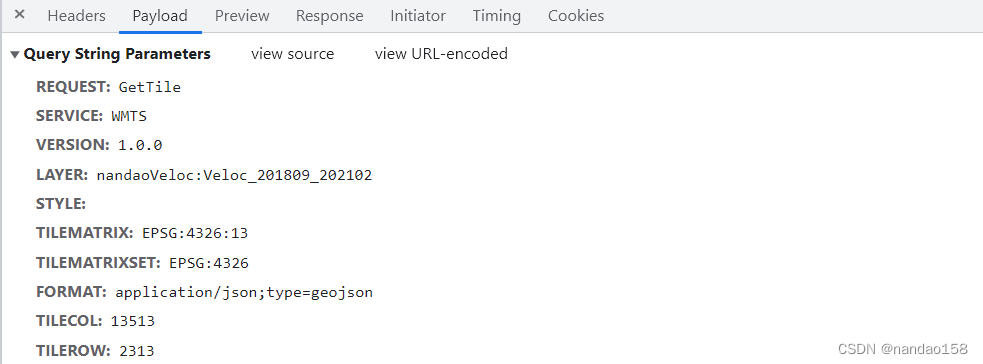Select the Payload tab
Screen dimensions: 983x364
click(x=160, y=16)
